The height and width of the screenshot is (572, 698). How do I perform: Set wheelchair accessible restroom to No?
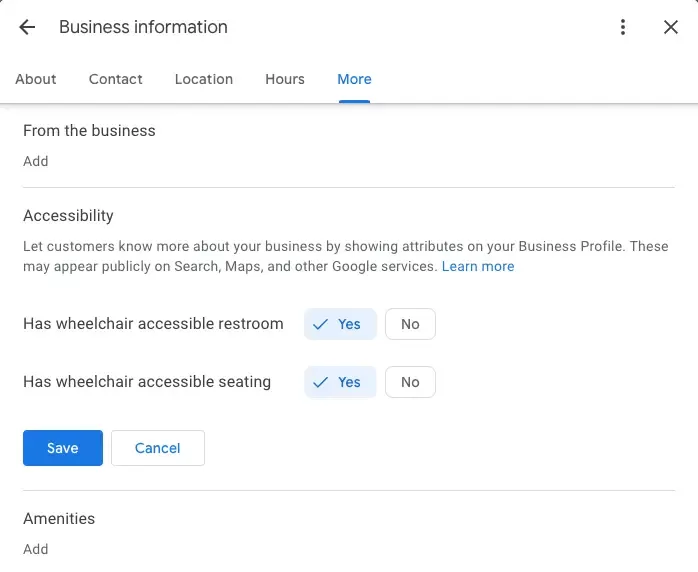tap(410, 324)
